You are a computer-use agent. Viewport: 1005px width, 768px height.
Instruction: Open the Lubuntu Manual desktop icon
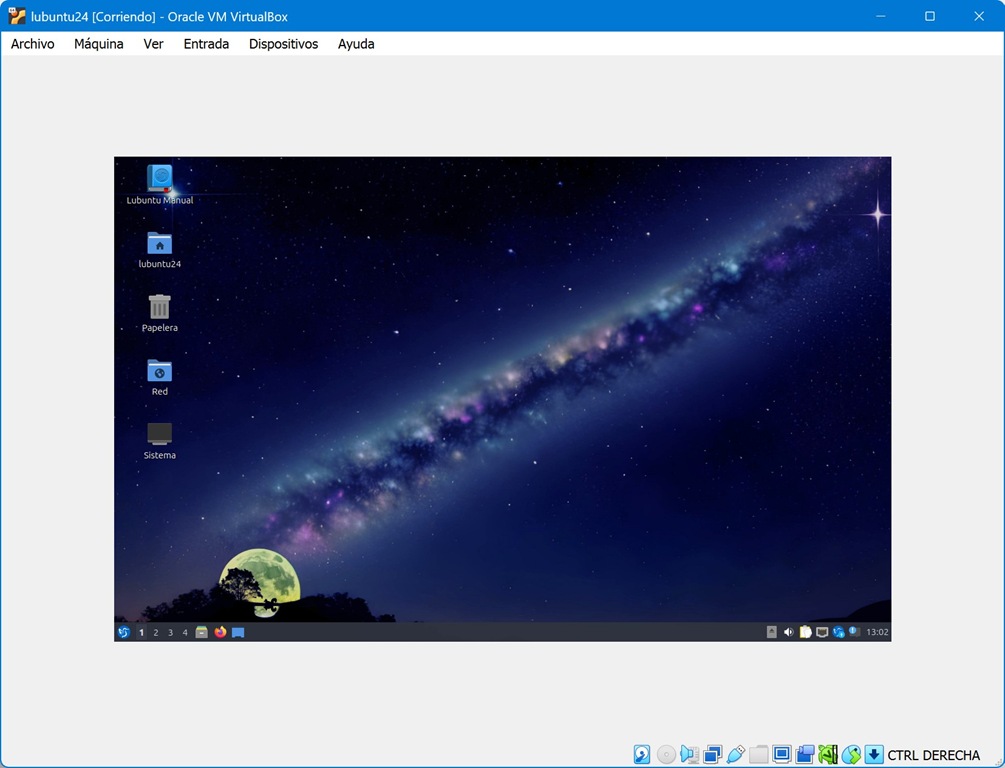click(159, 179)
